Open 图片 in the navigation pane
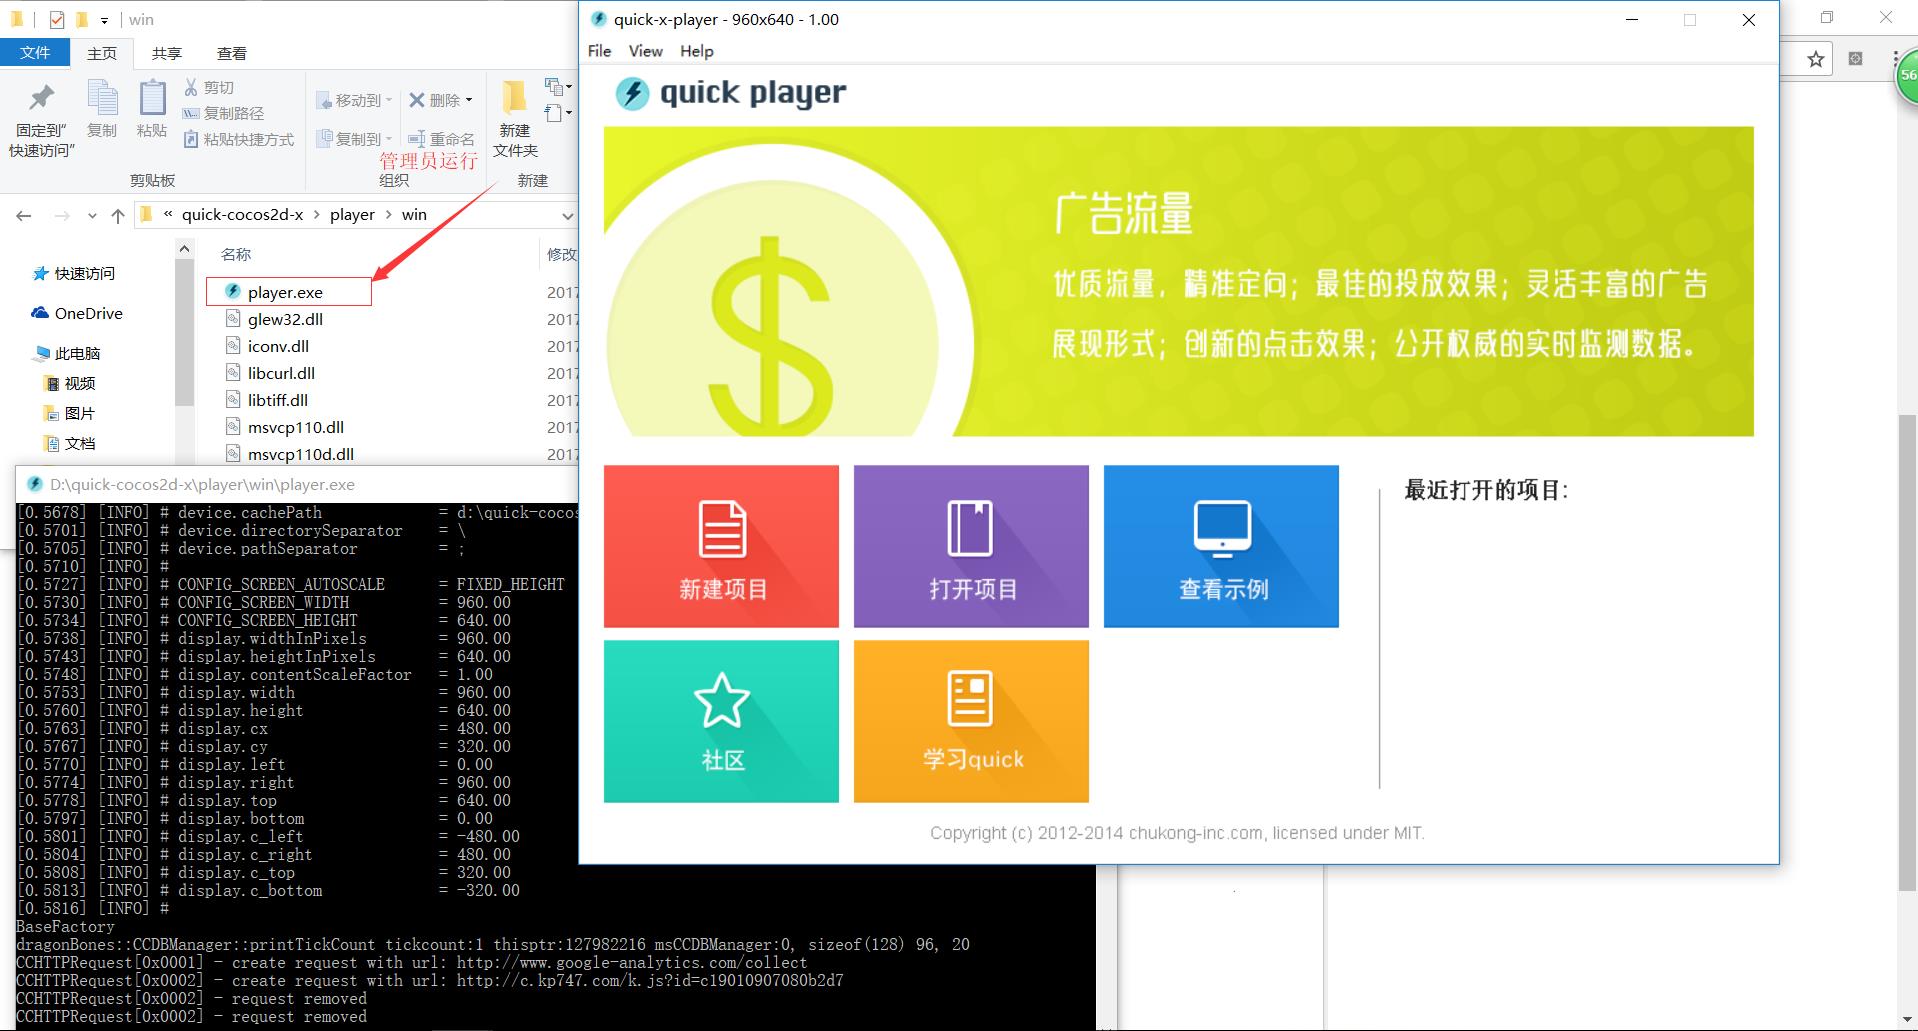The width and height of the screenshot is (1918, 1031). pyautogui.click(x=70, y=413)
